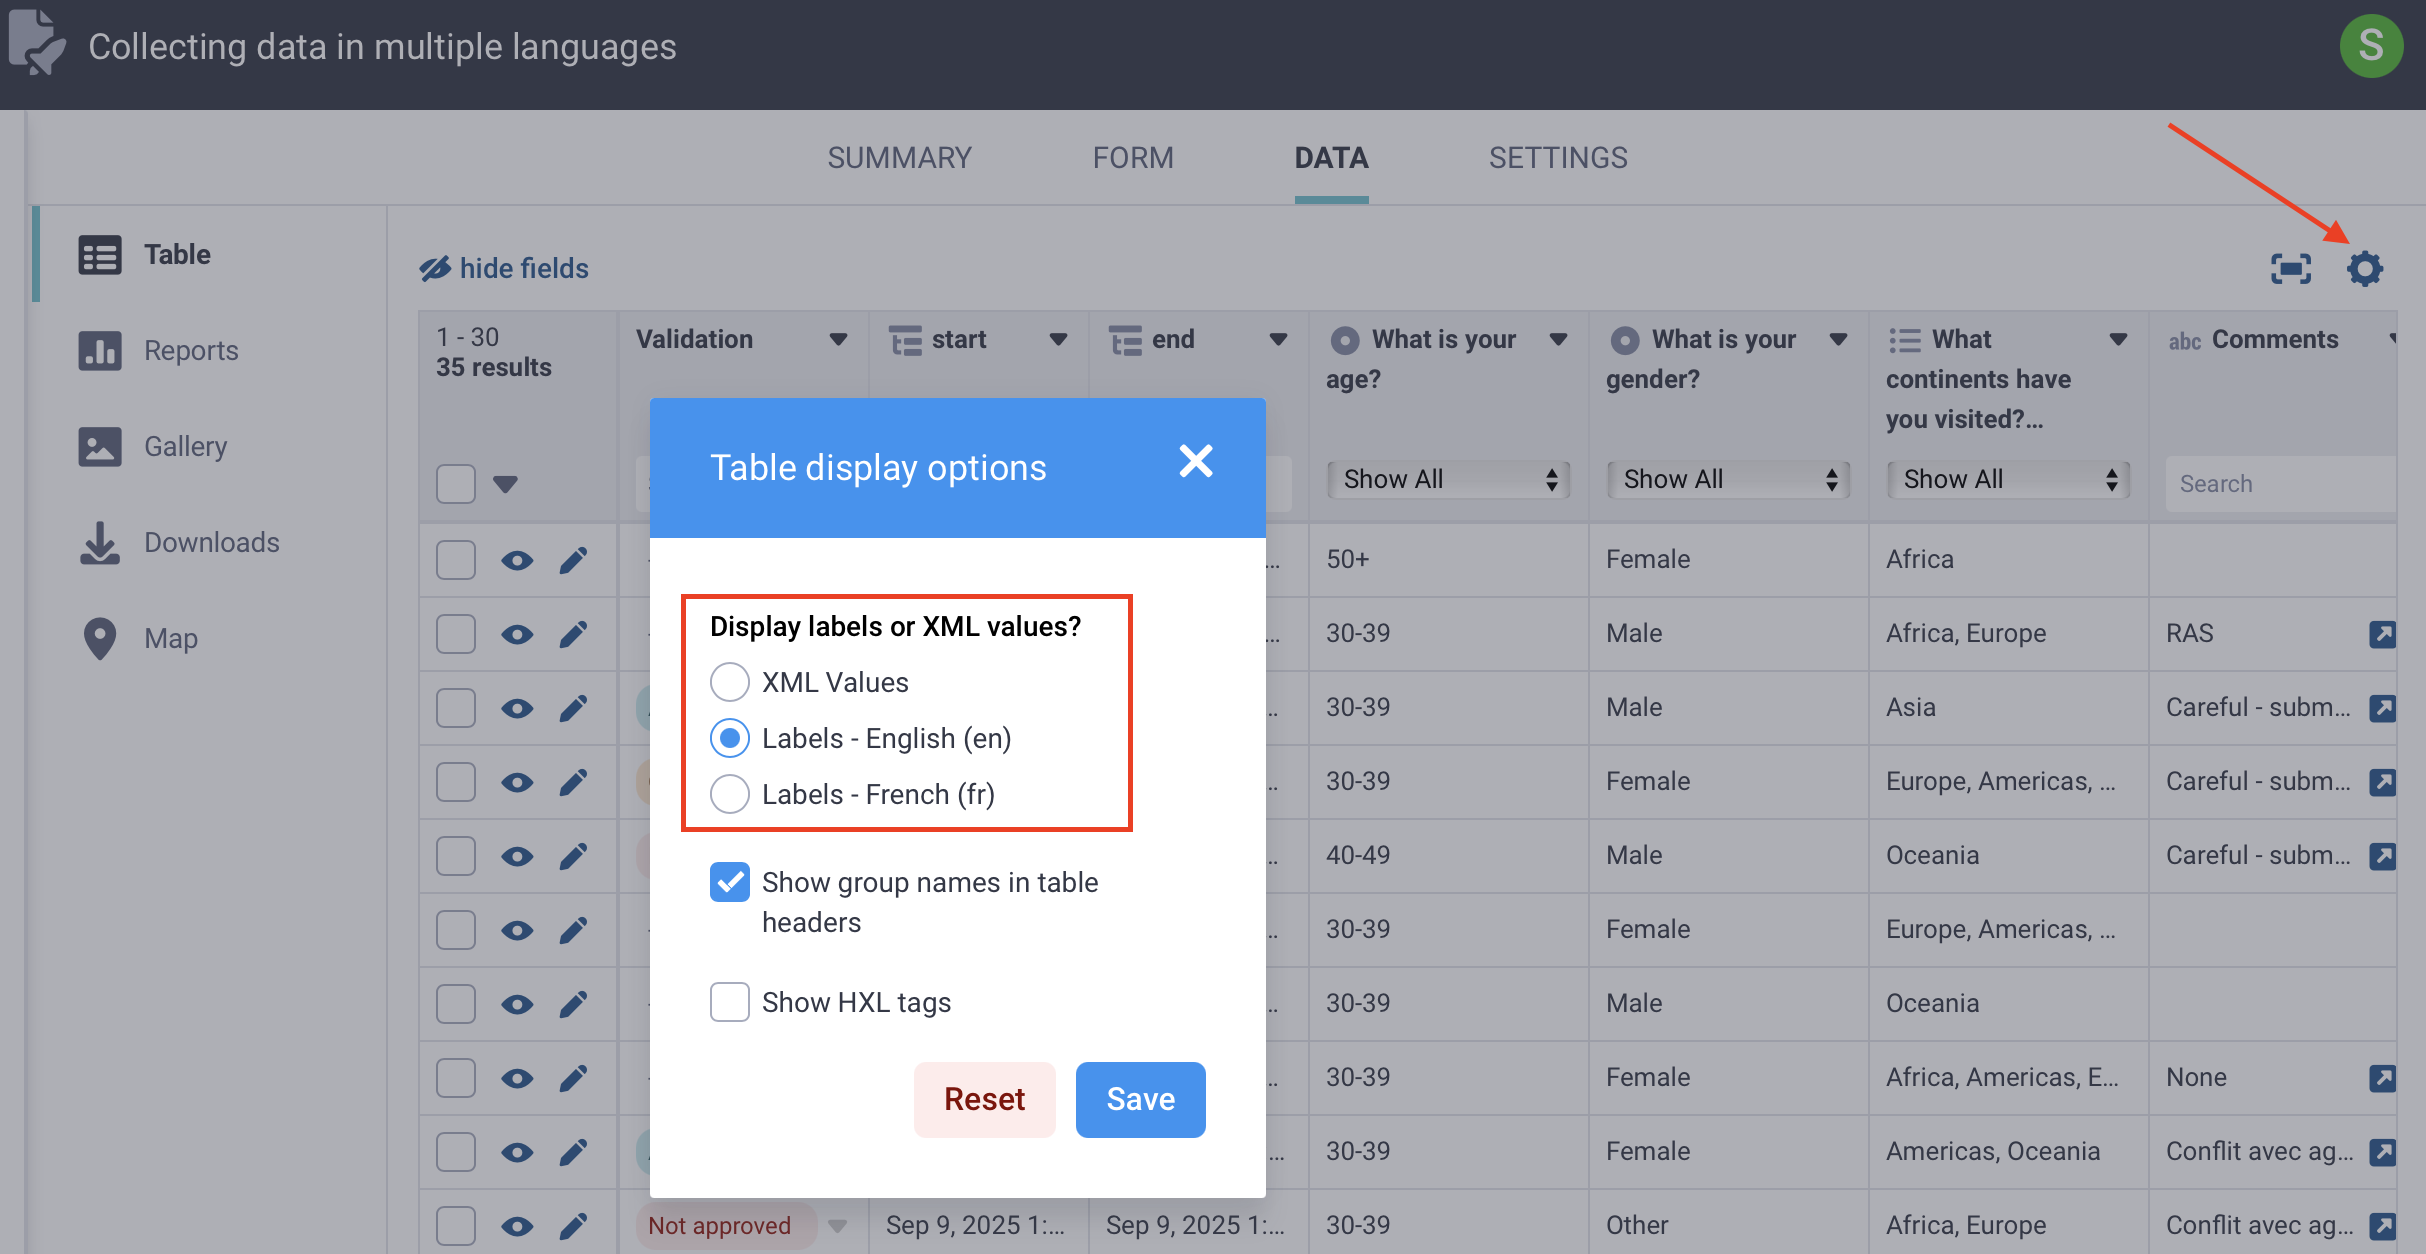Open the Reports section
The height and width of the screenshot is (1254, 2426).
[x=191, y=350]
